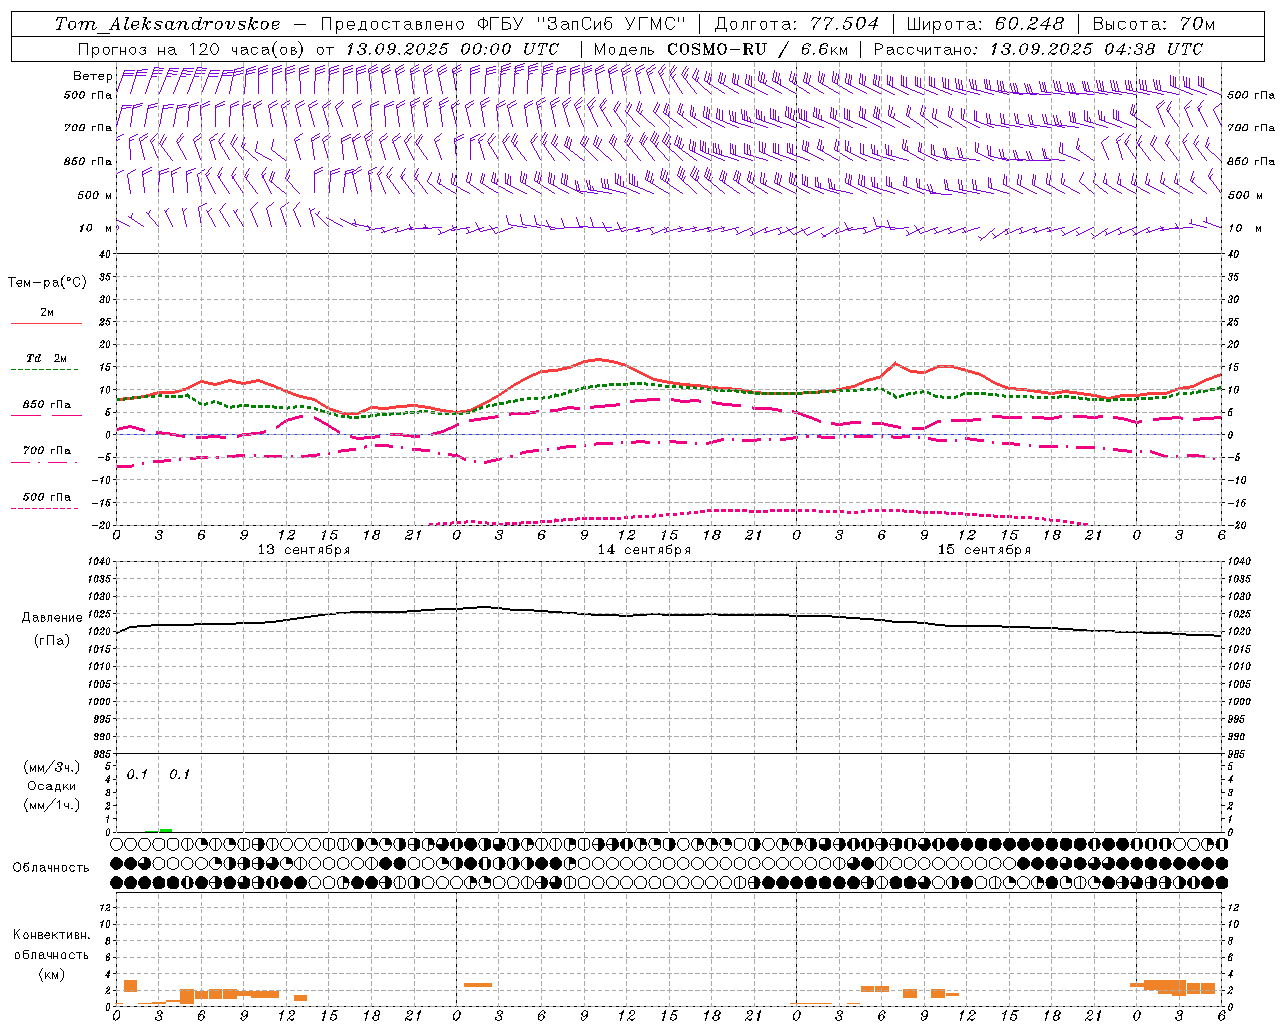Click the station name Tom_Aleksandrovskoe in the header
1280x1024 pixels.
pos(168,24)
